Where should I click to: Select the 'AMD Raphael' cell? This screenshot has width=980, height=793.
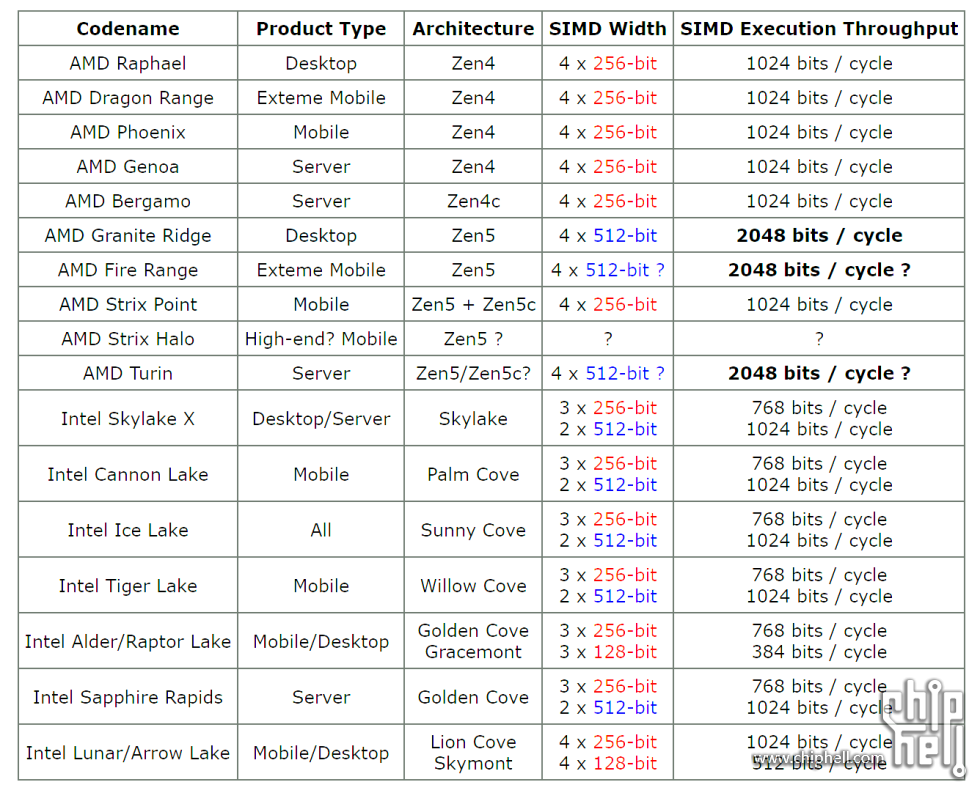[x=128, y=63]
